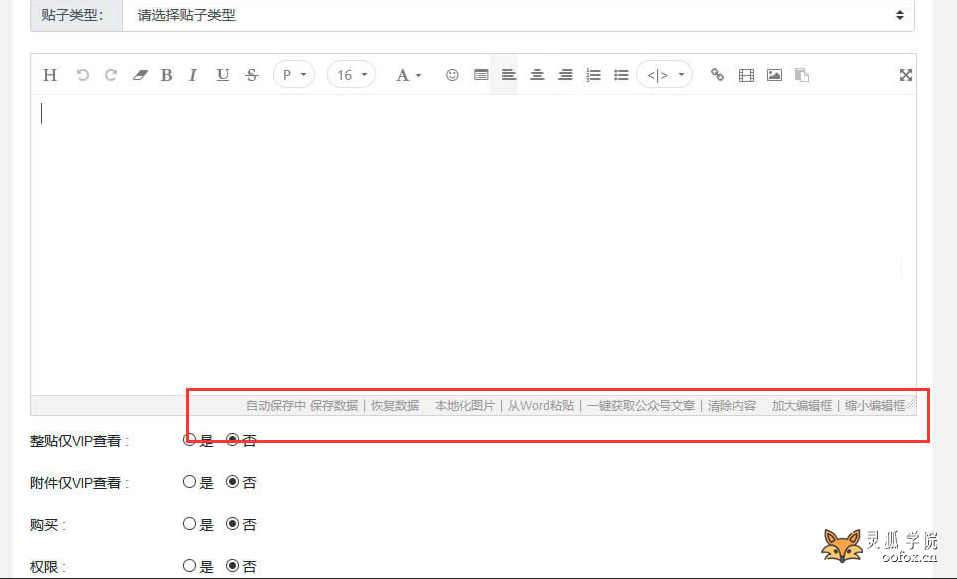957x579 pixels.
Task: Open the font color A picker
Action: coord(409,75)
